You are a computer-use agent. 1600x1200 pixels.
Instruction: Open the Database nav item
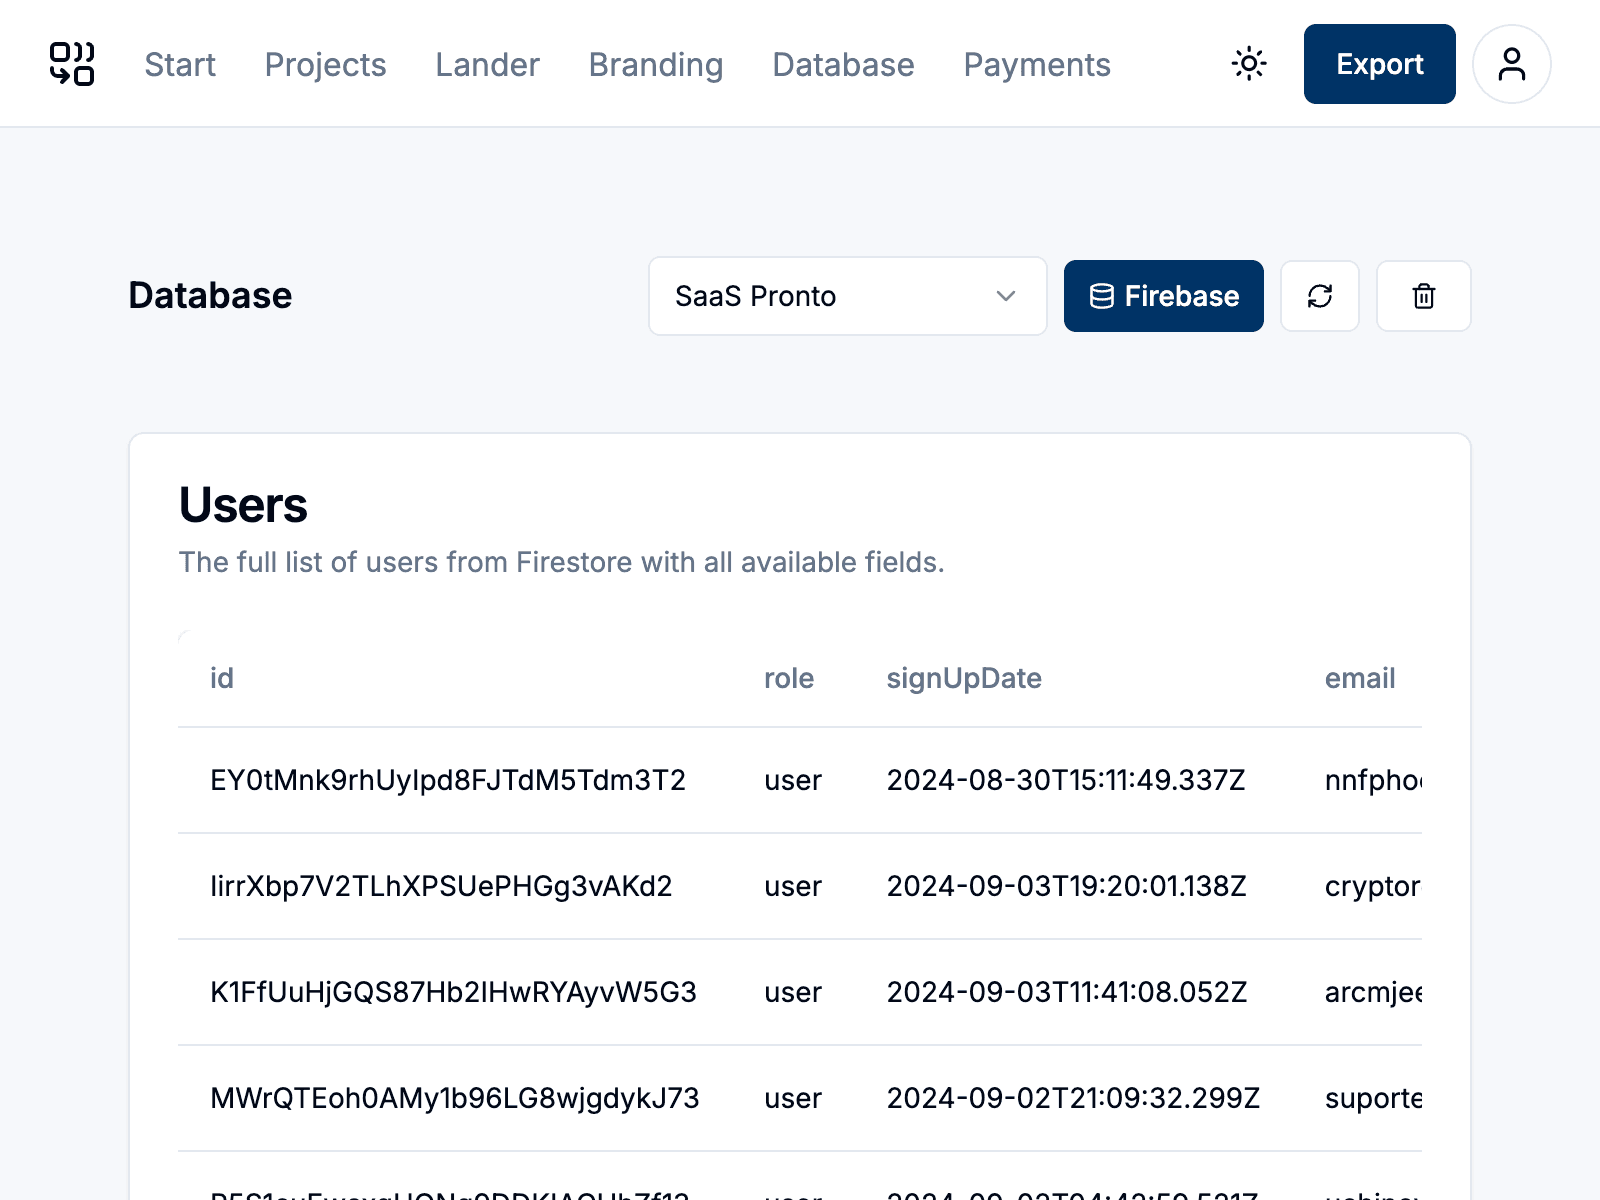click(x=843, y=65)
